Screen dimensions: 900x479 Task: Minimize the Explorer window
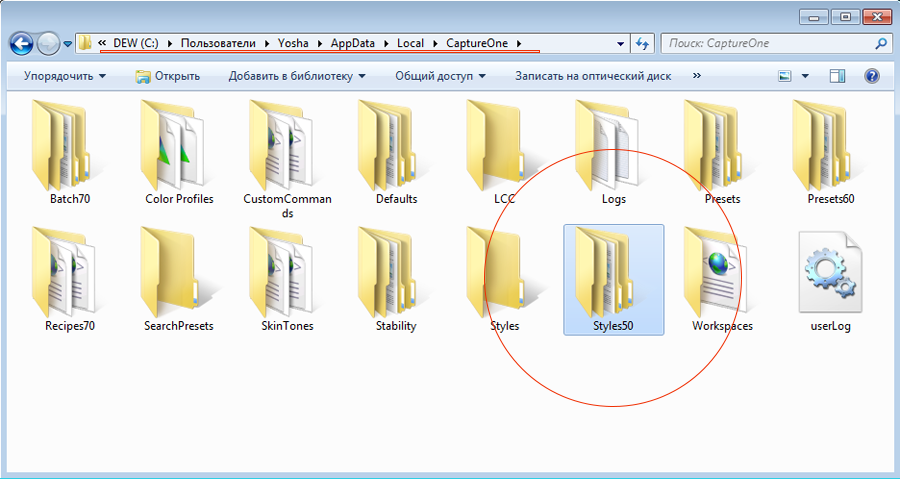[813, 17]
